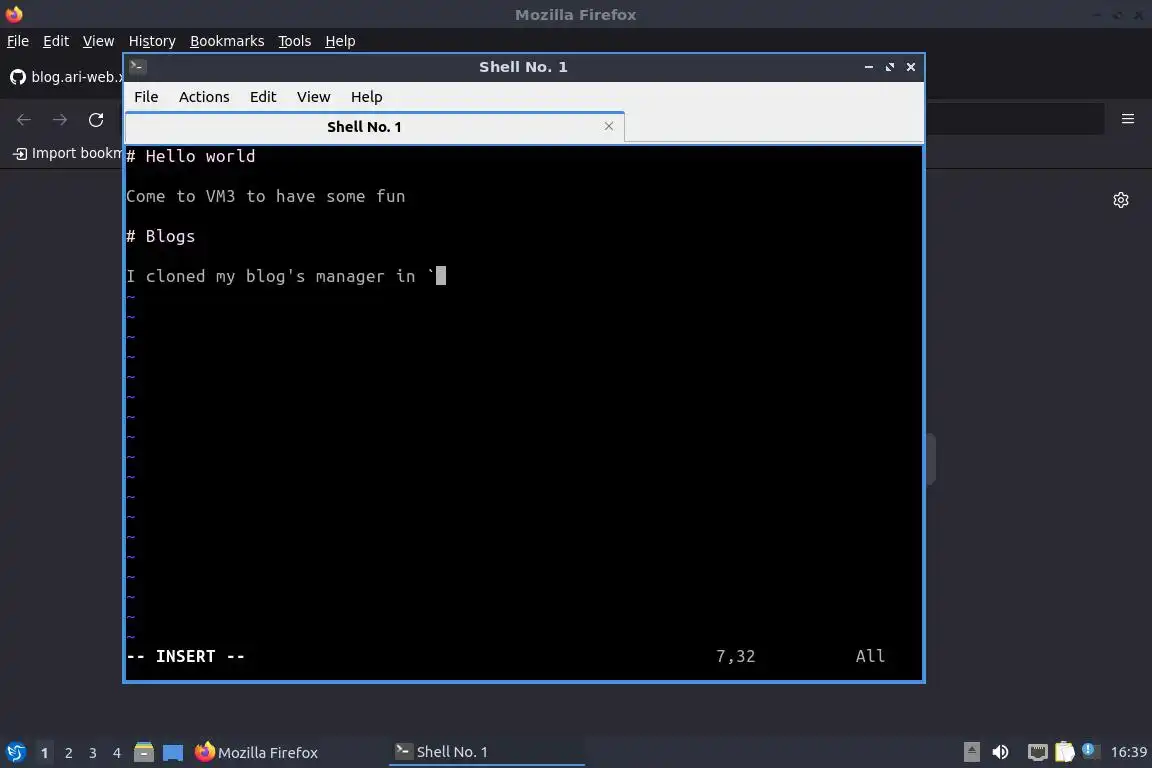Close the Shell No. 1 tab
The image size is (1152, 768).
[x=608, y=126]
